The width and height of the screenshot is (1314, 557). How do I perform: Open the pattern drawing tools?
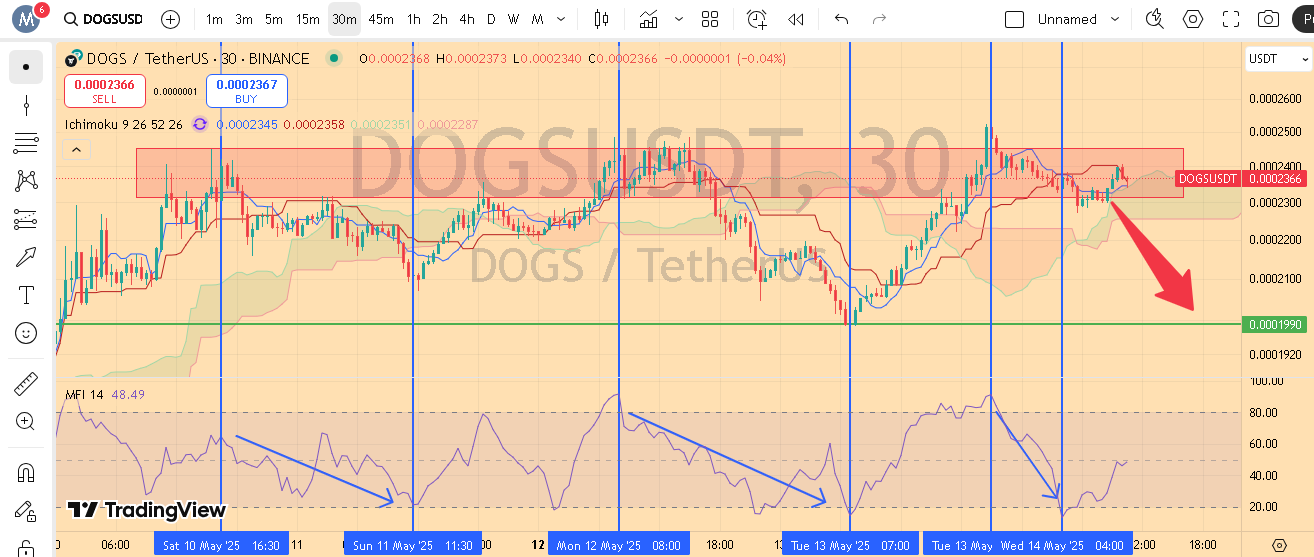point(26,181)
